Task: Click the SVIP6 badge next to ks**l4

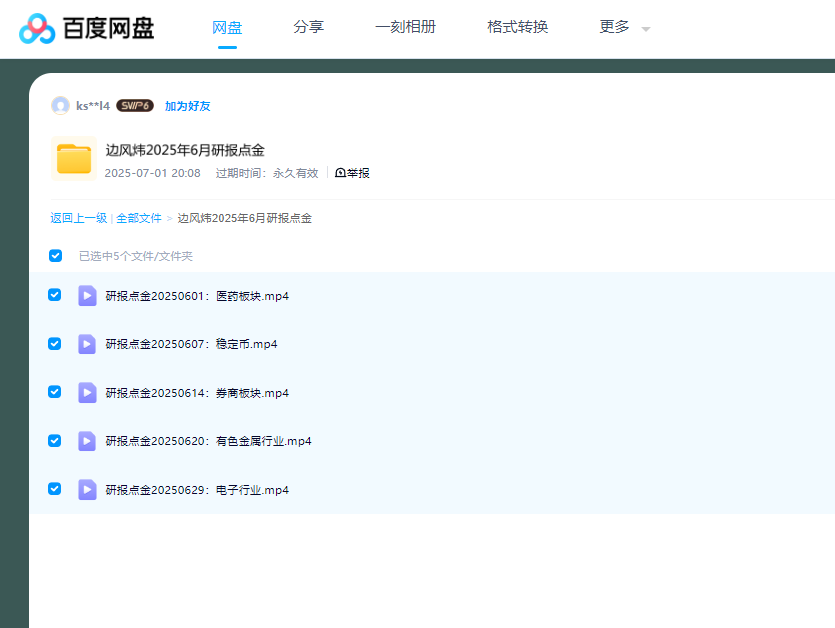Action: pyautogui.click(x=133, y=105)
